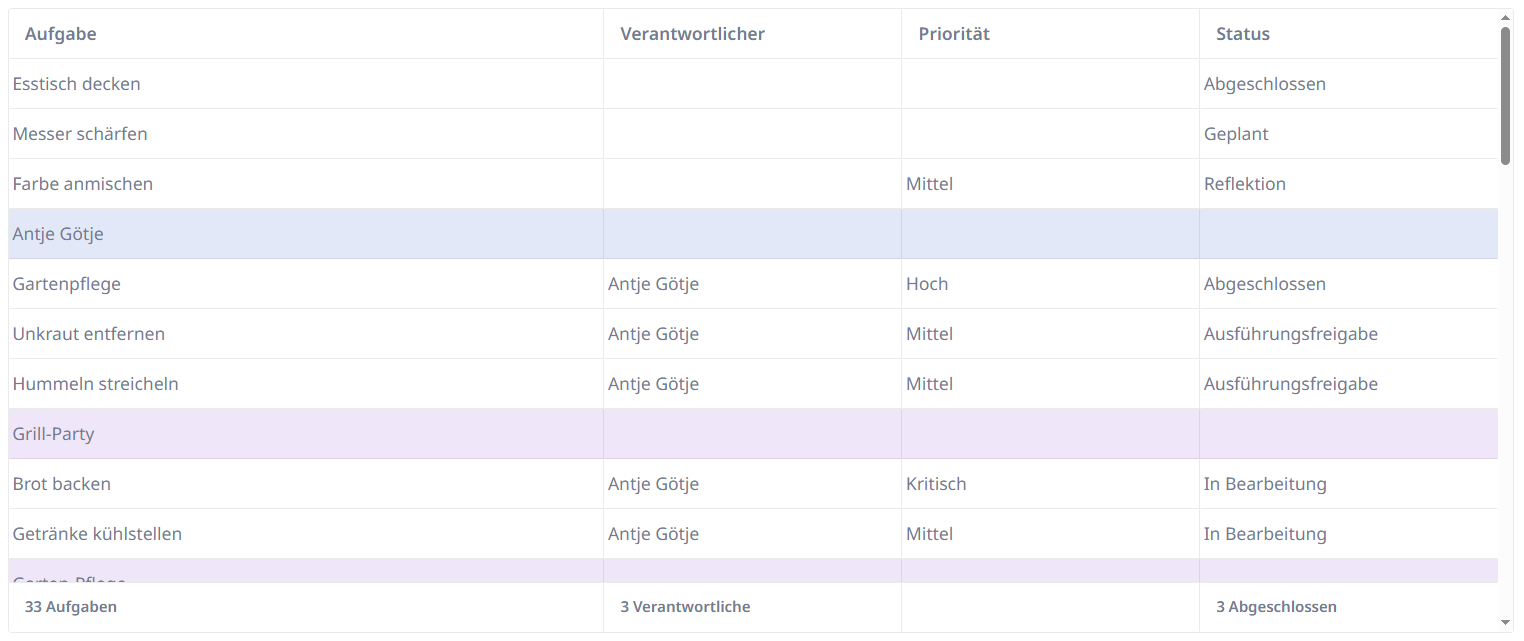
Task: Click the Kritisch priority of Brot backen
Action: click(x=936, y=483)
